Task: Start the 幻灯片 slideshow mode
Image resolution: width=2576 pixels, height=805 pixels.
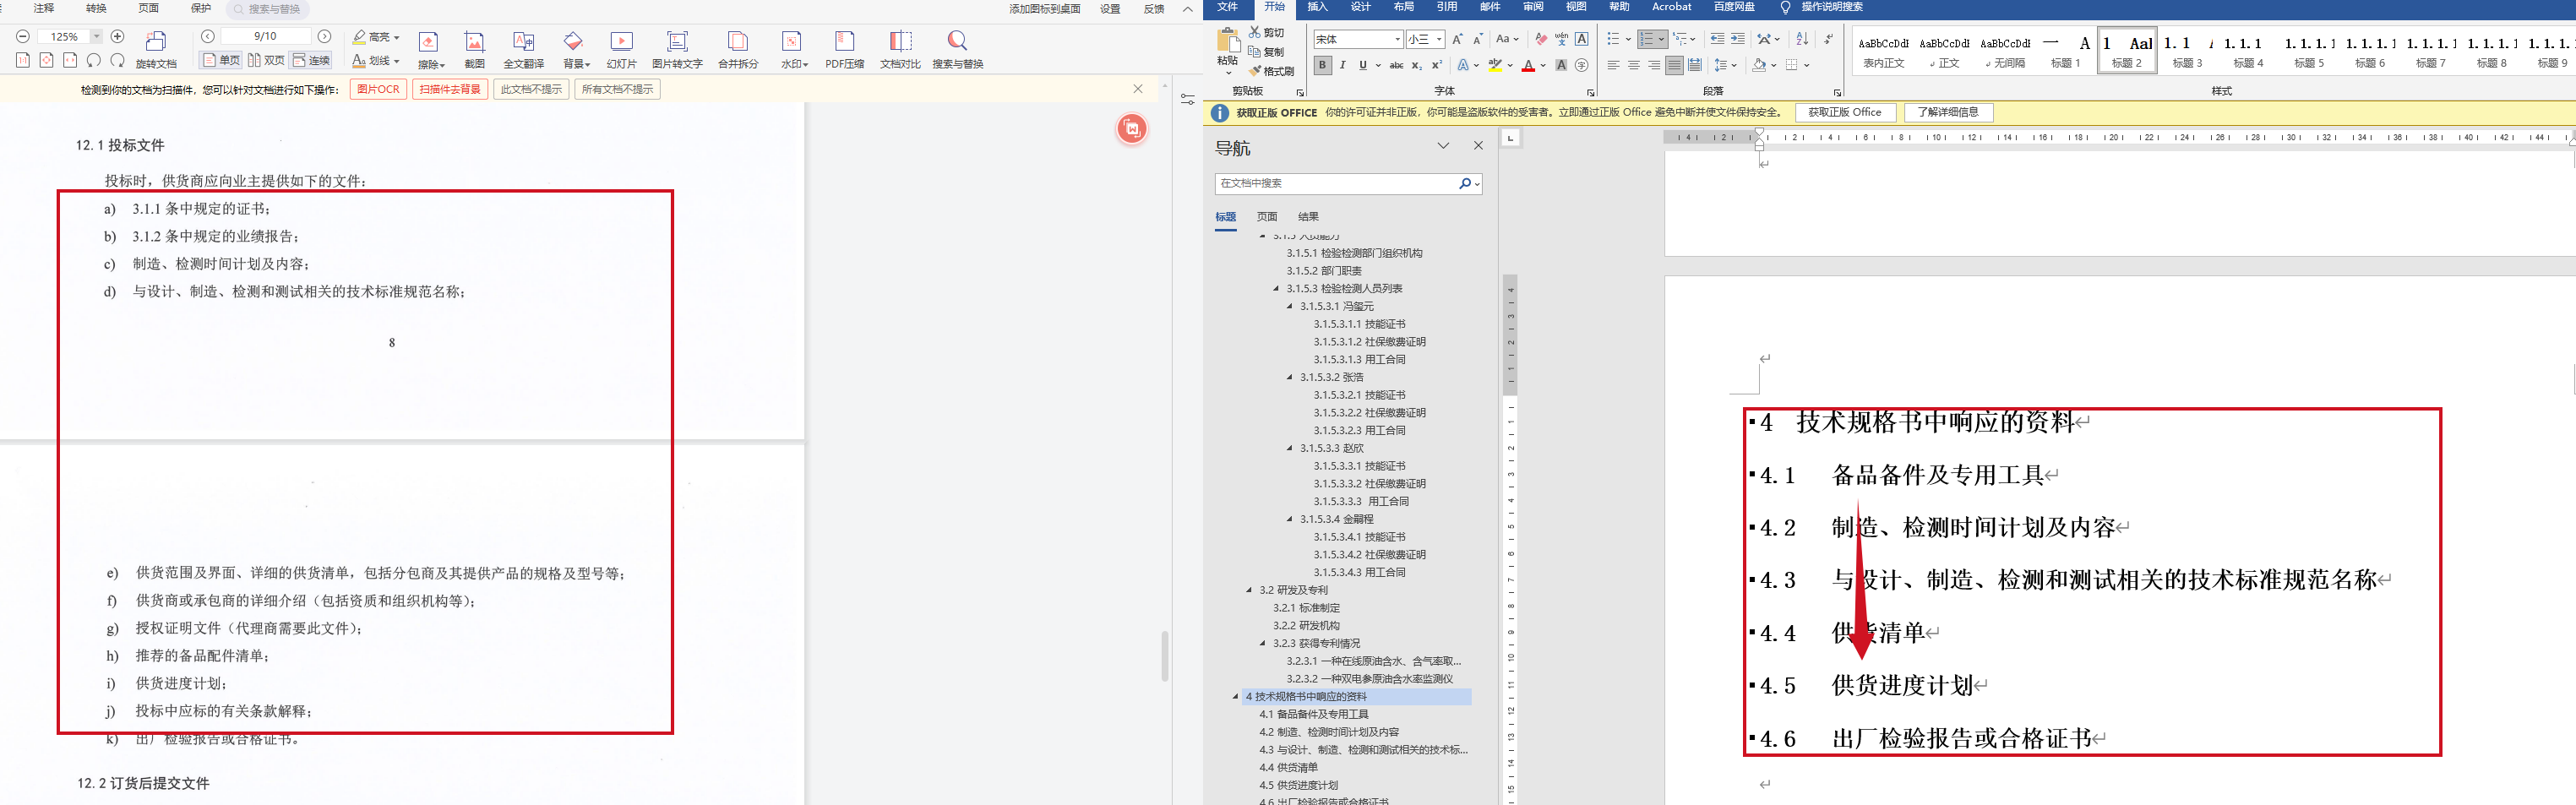Action: click(621, 49)
